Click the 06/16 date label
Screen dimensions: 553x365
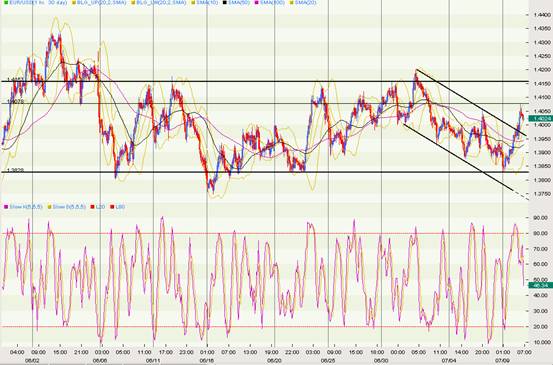[x=207, y=360]
